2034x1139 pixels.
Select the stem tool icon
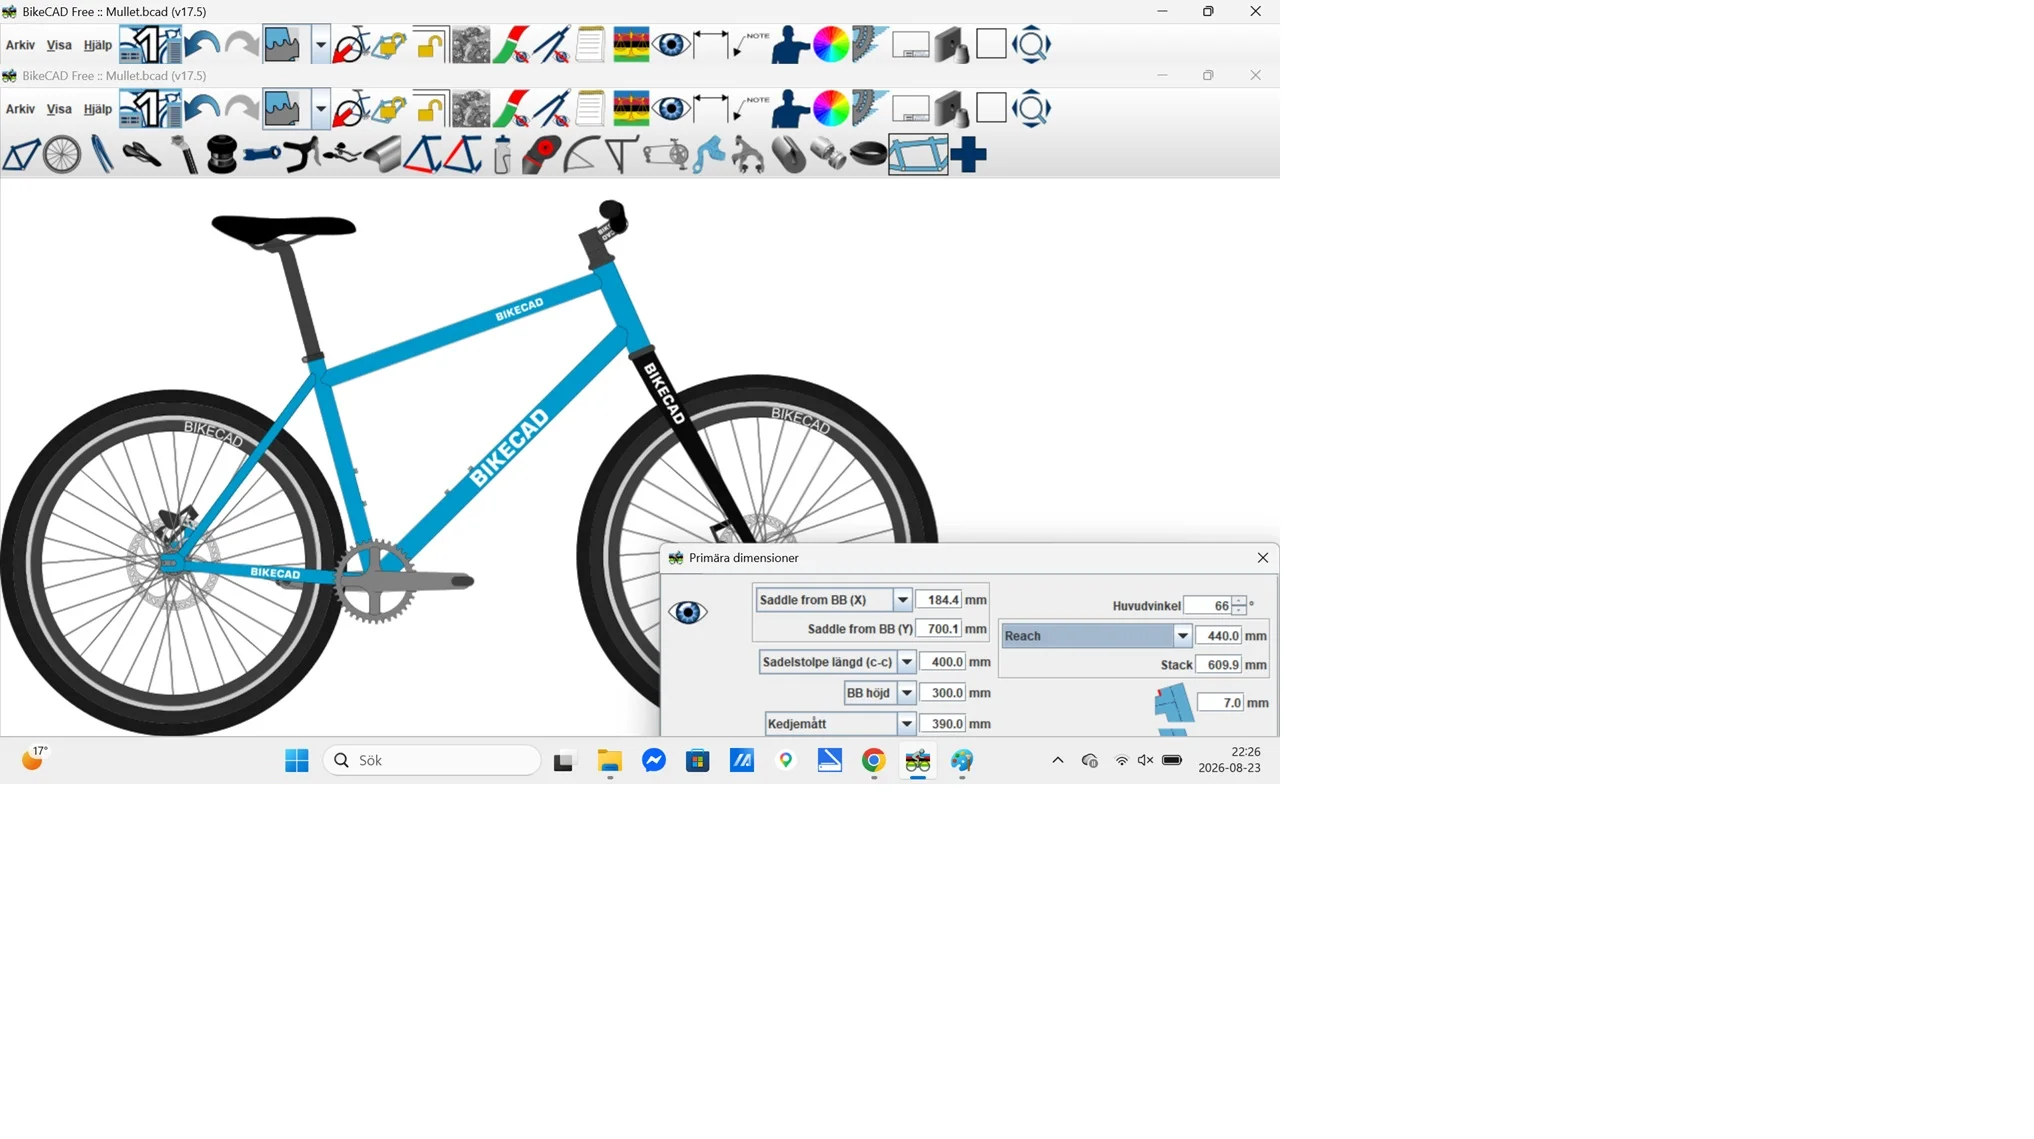coord(262,155)
